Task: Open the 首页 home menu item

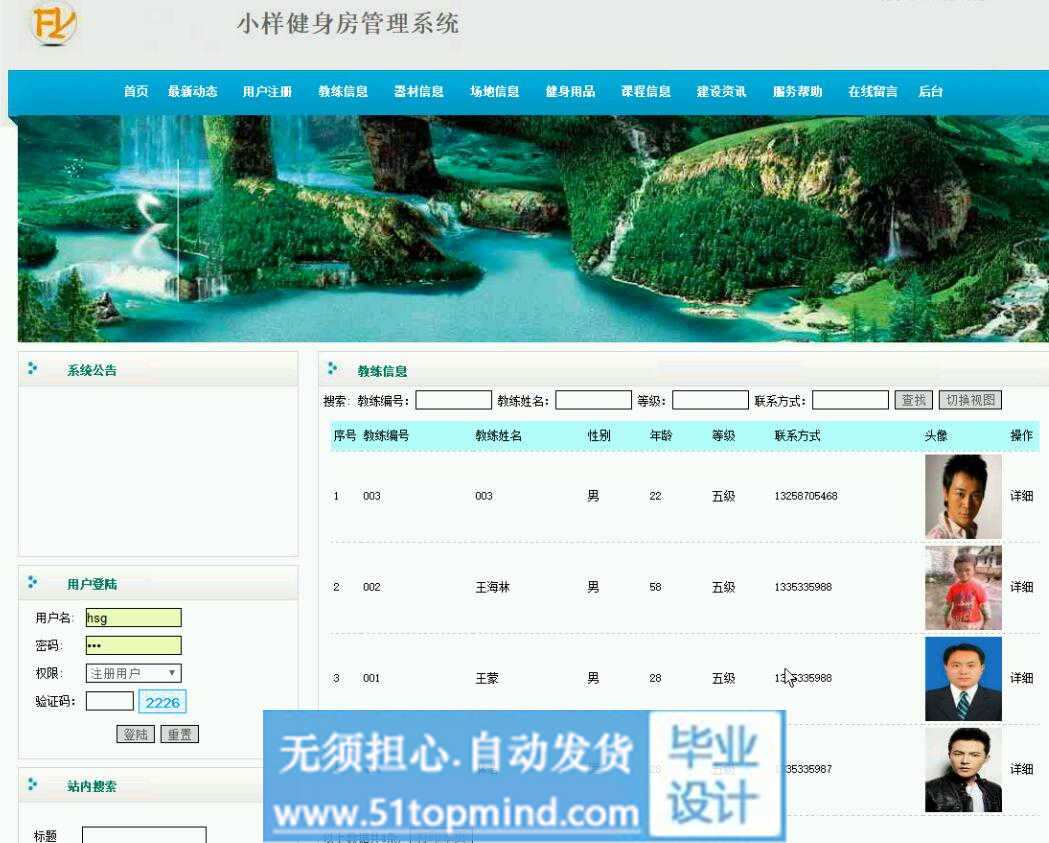Action: [136, 91]
